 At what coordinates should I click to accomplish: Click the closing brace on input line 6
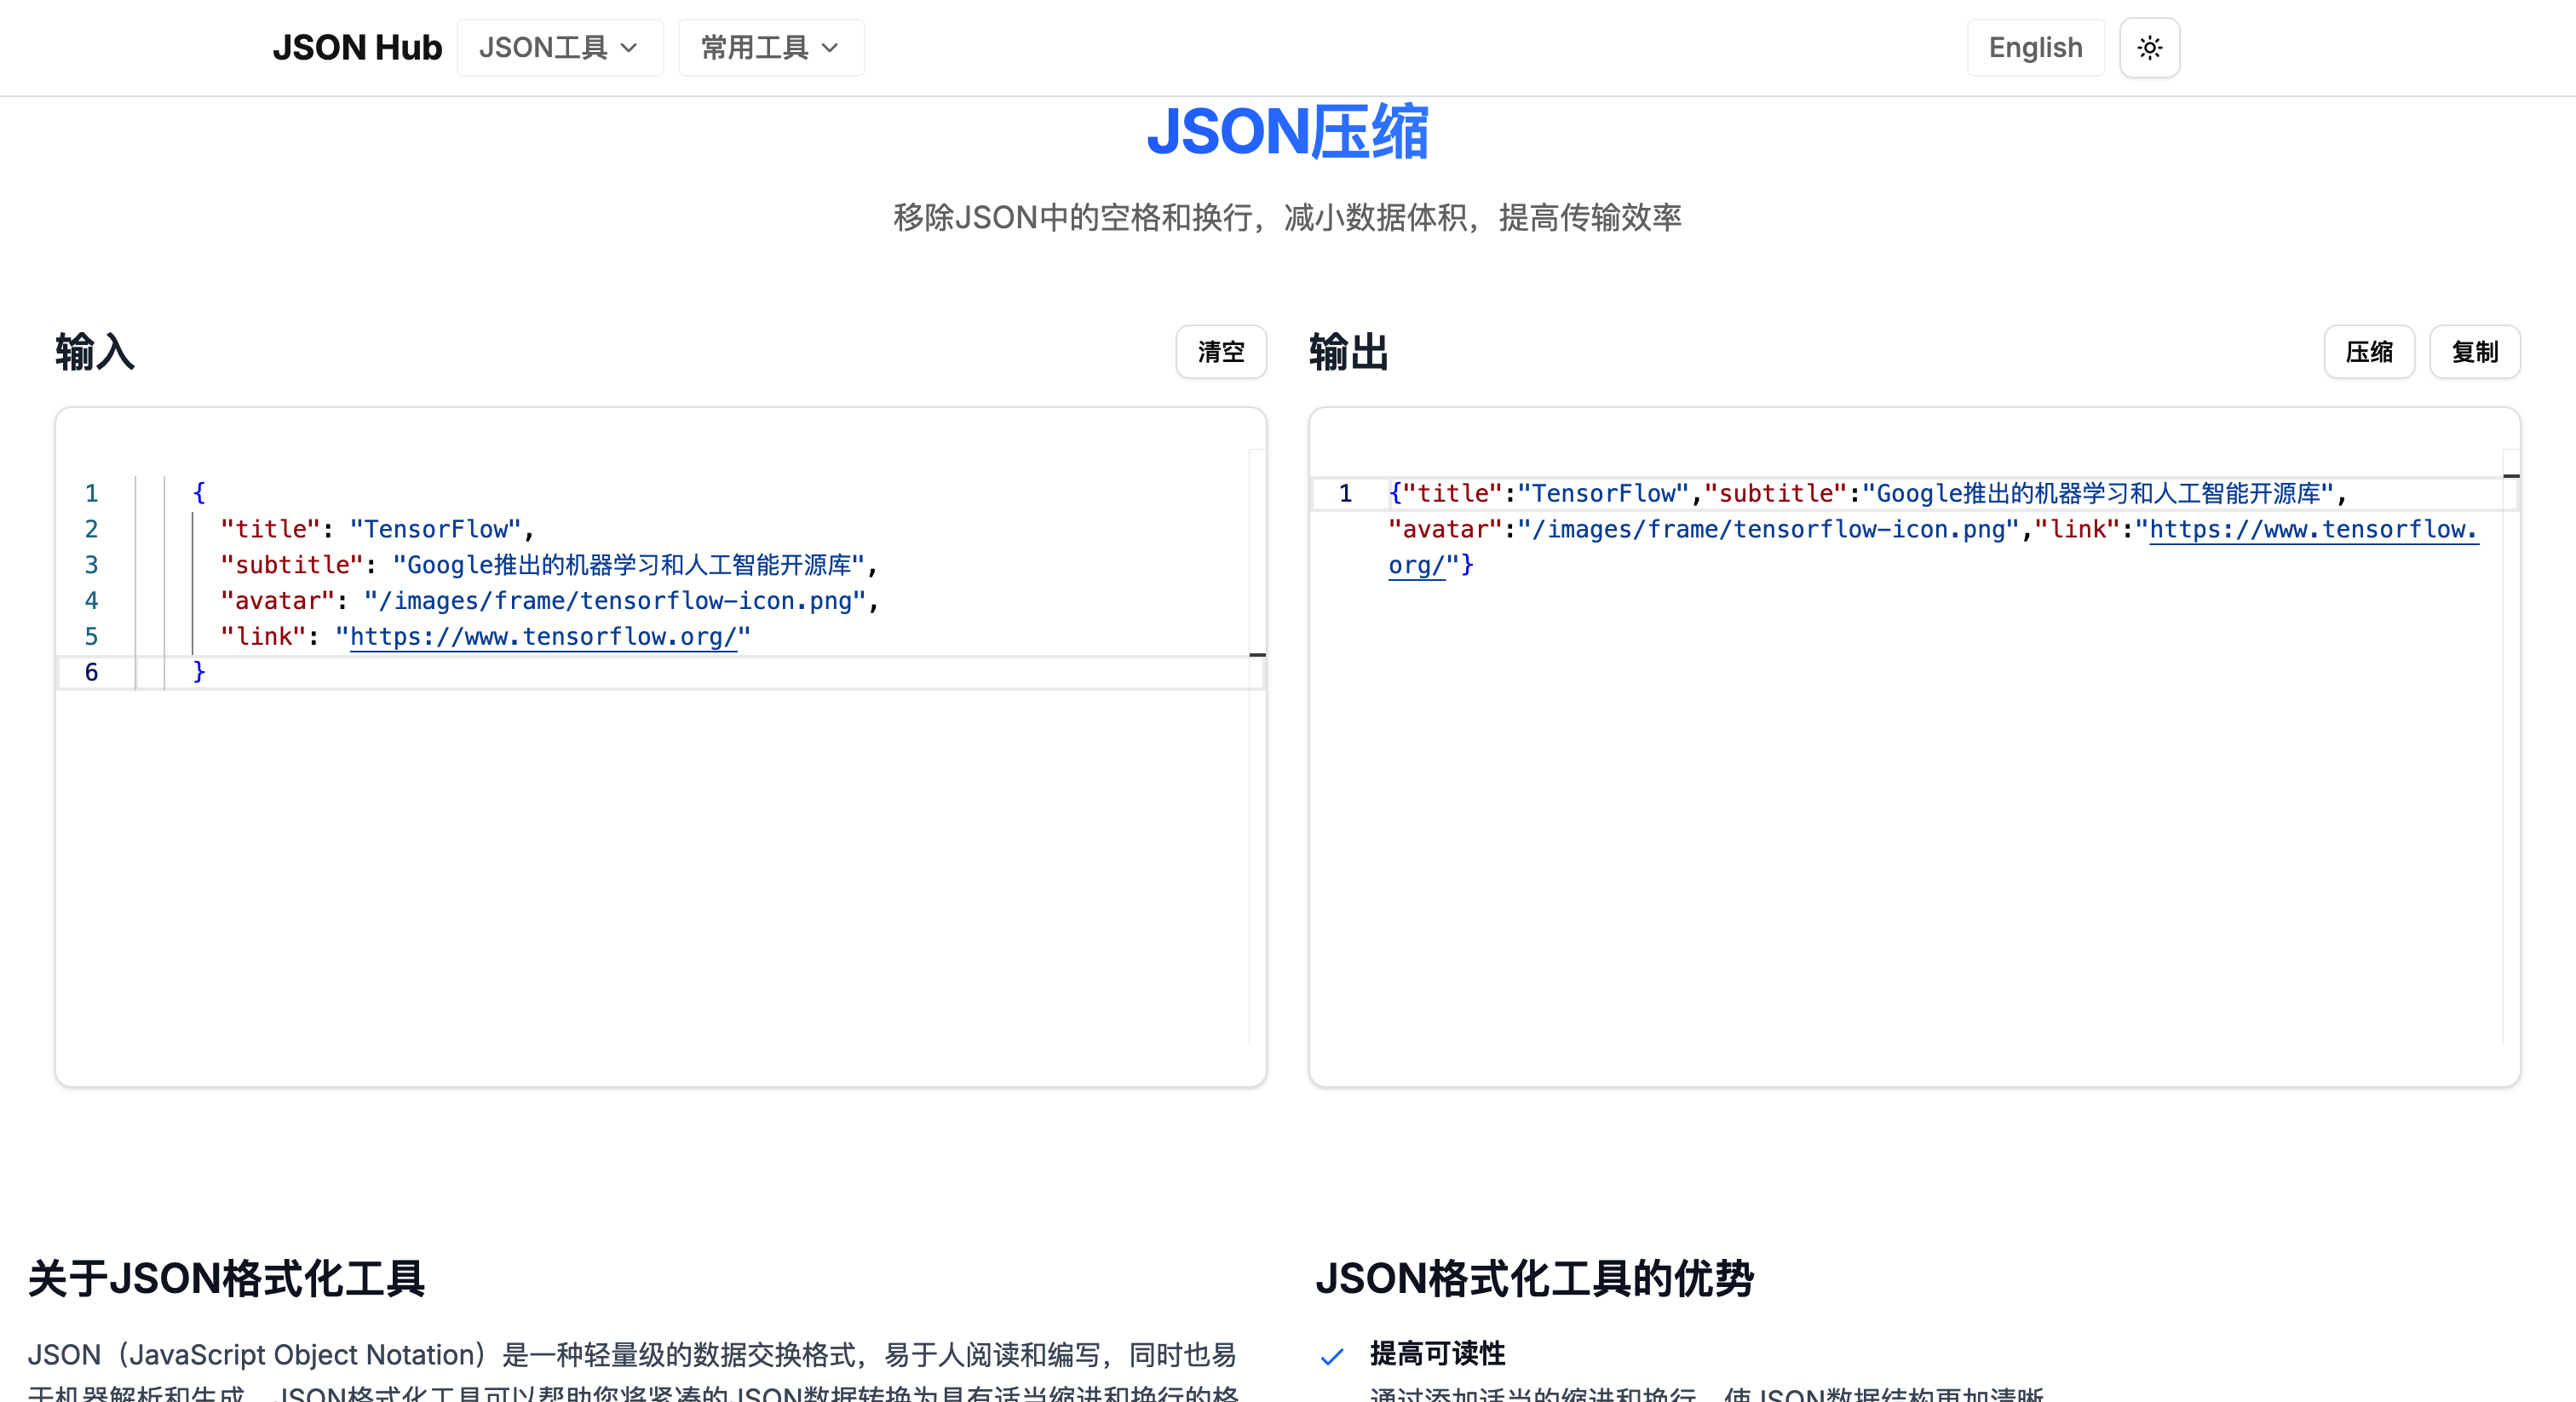(198, 672)
